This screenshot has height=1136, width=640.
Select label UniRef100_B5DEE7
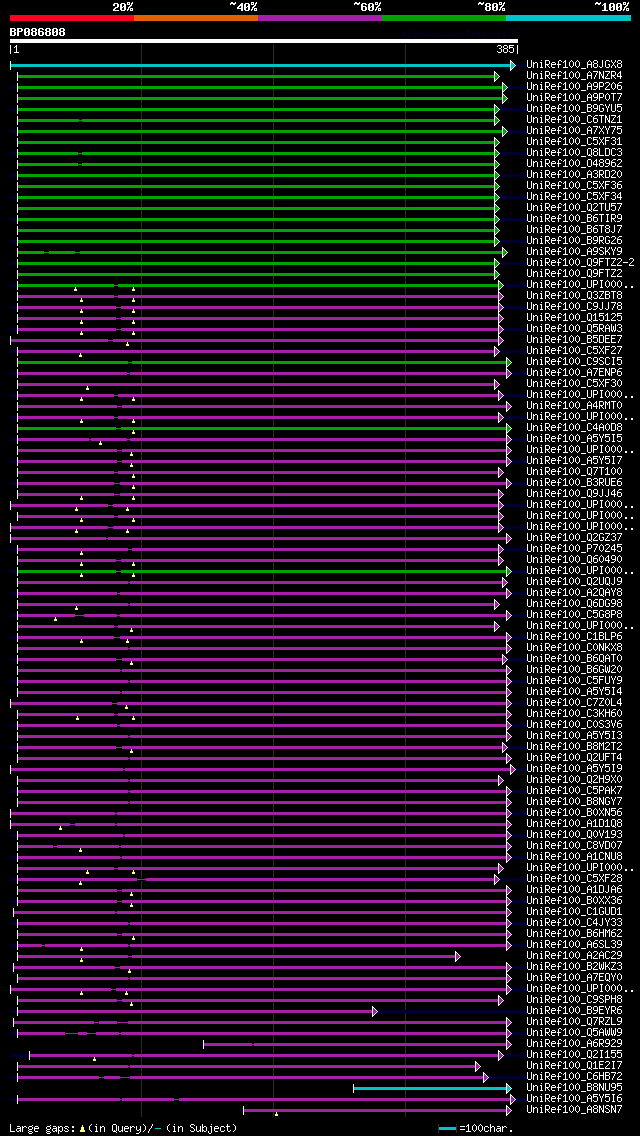coord(574,339)
